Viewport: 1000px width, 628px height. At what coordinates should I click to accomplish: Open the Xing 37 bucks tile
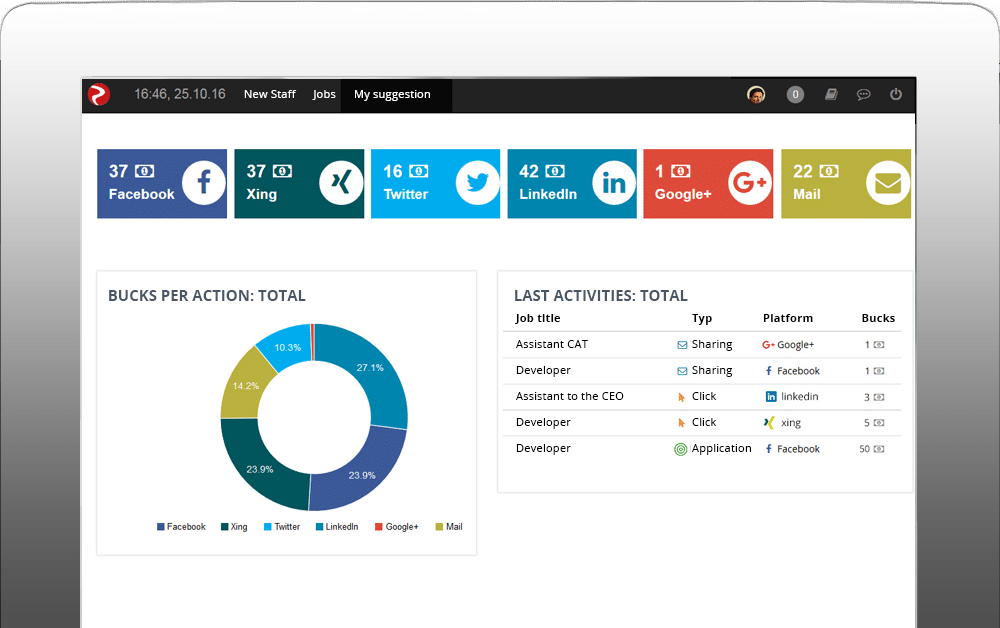(x=299, y=184)
